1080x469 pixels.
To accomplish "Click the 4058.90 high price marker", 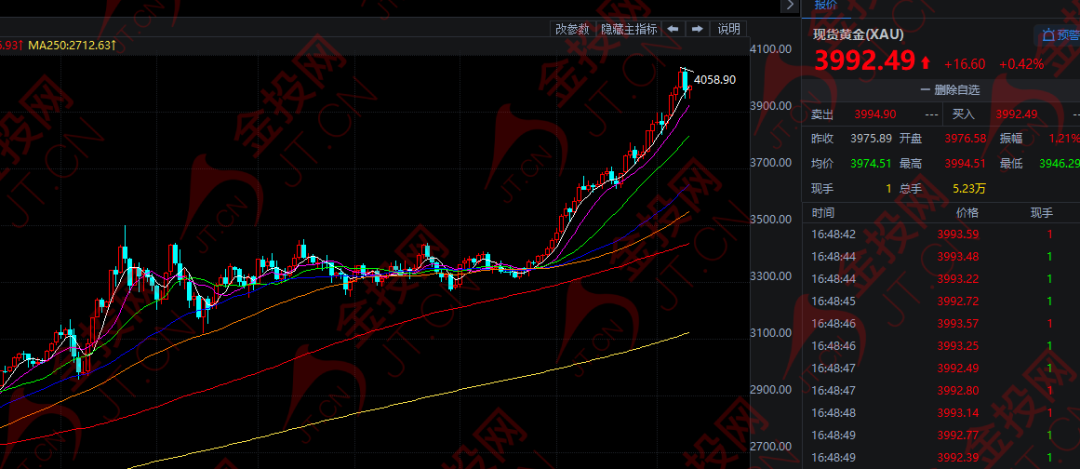I will [x=714, y=79].
